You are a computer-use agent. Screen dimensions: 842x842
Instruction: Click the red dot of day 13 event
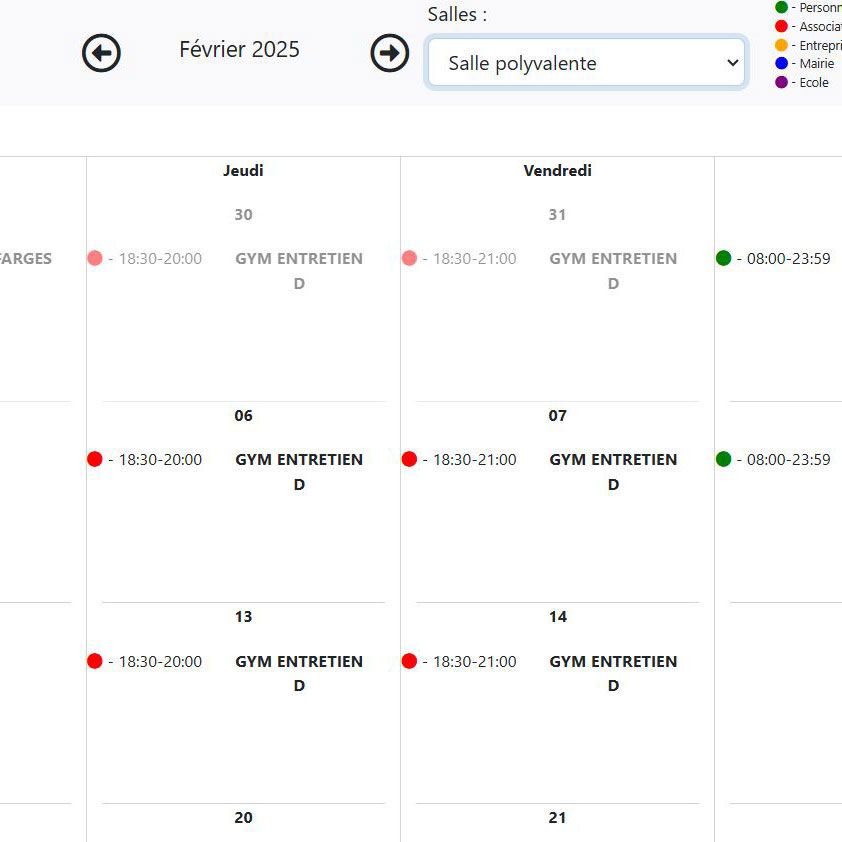[95, 661]
